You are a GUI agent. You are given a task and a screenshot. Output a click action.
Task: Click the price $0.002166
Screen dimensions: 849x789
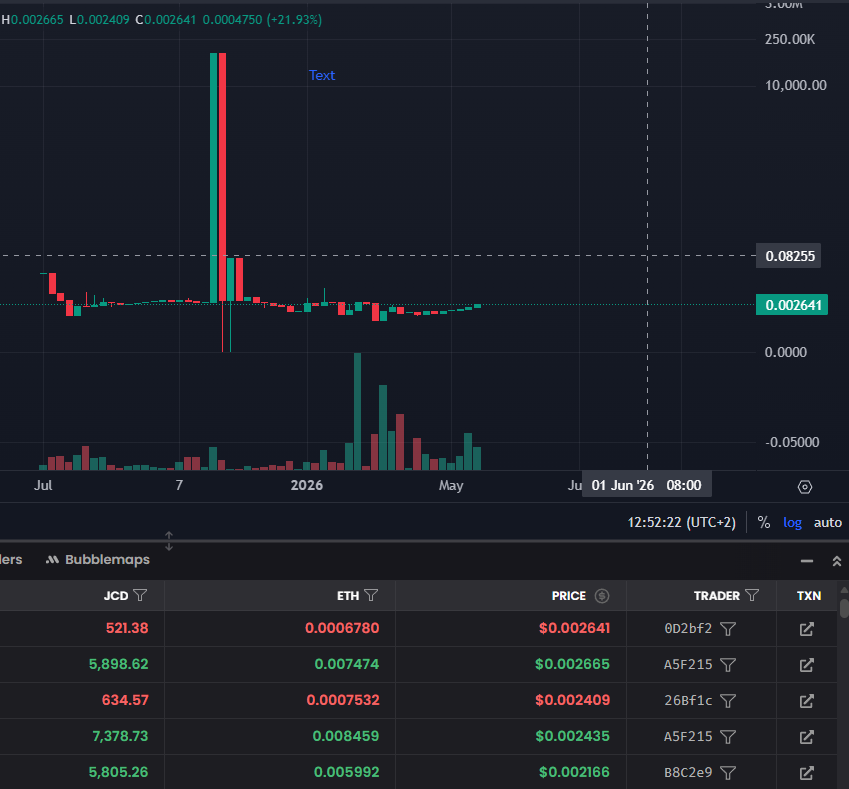[574, 772]
